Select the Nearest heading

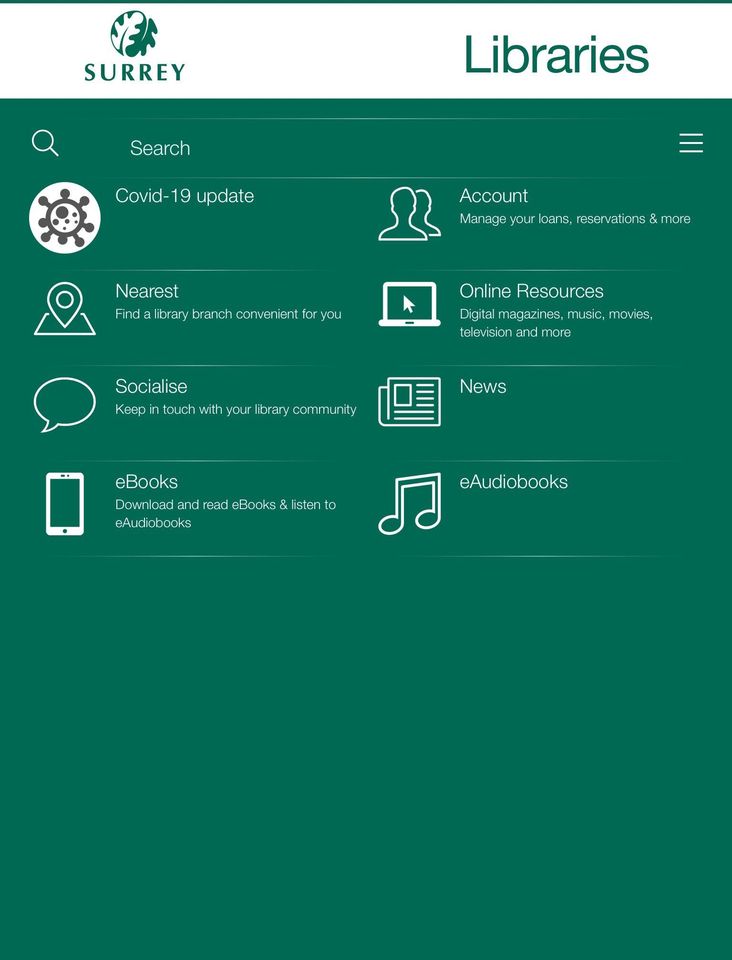point(147,291)
